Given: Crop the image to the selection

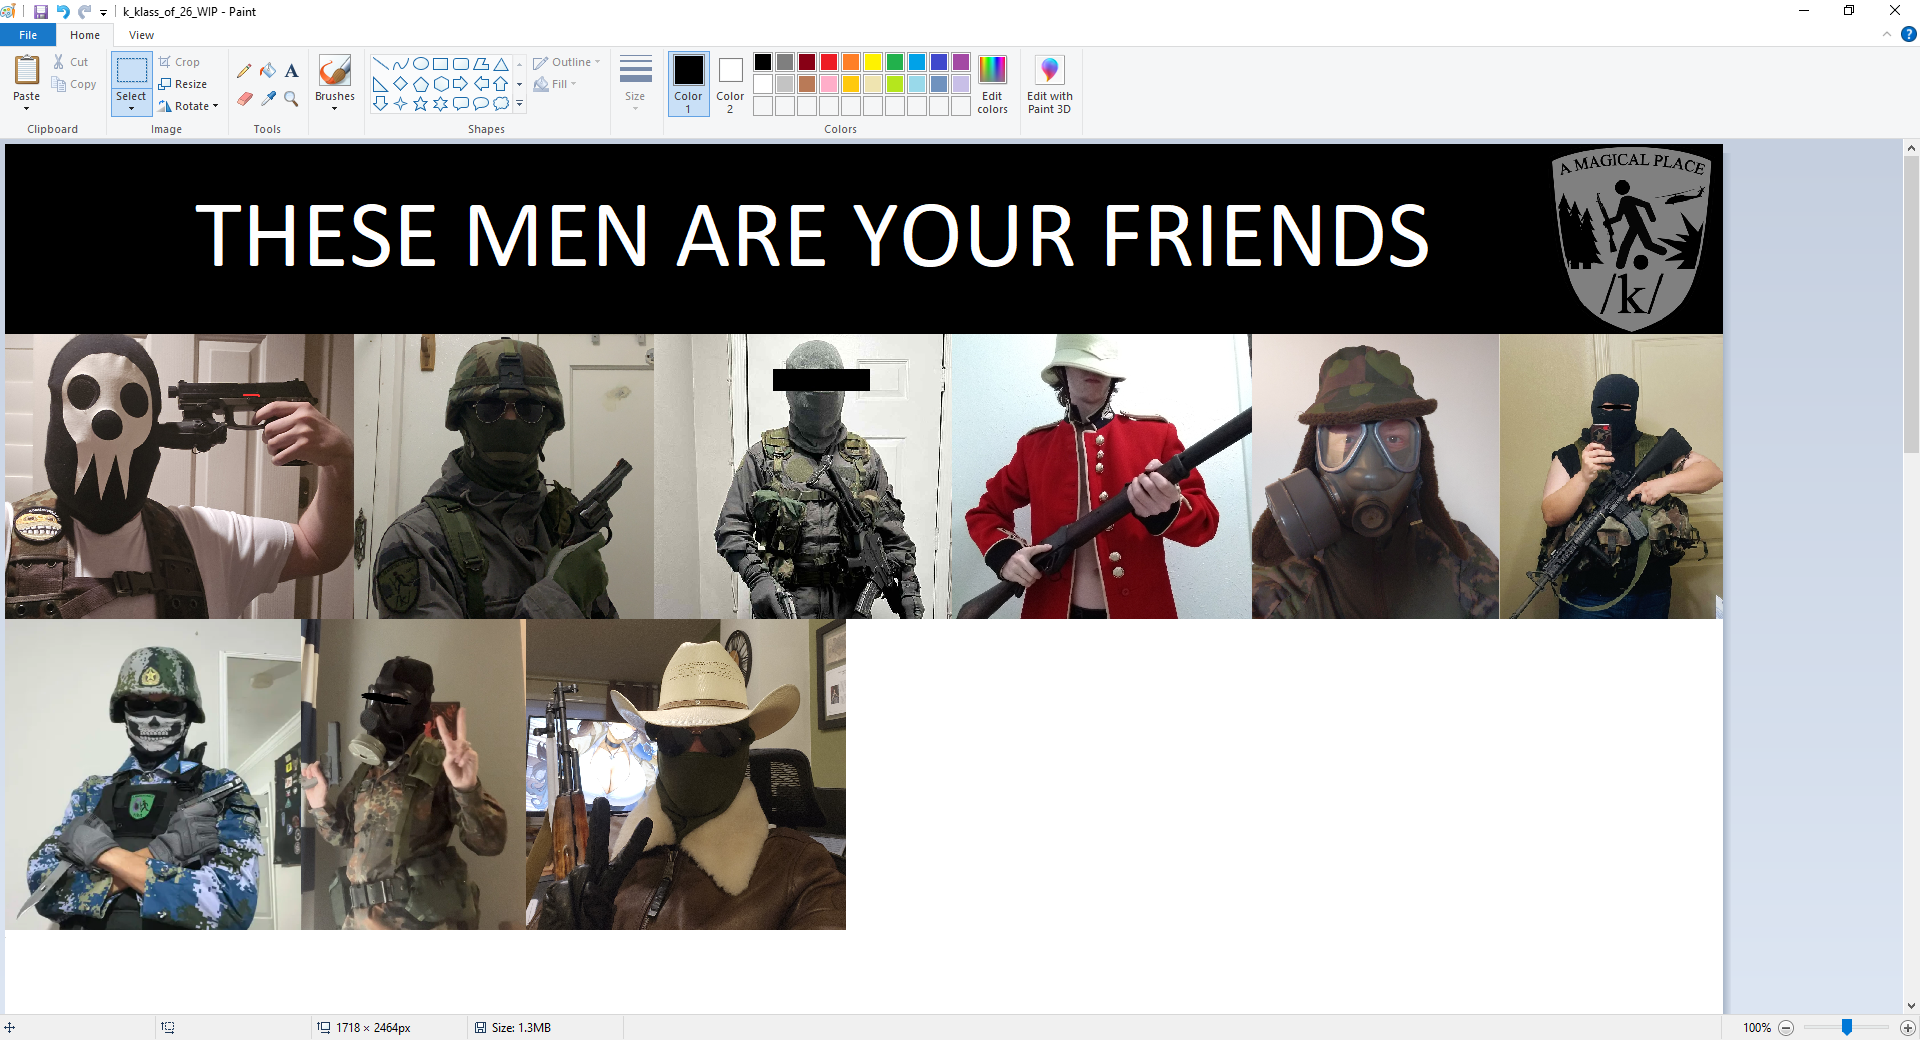Looking at the screenshot, I should tap(179, 62).
